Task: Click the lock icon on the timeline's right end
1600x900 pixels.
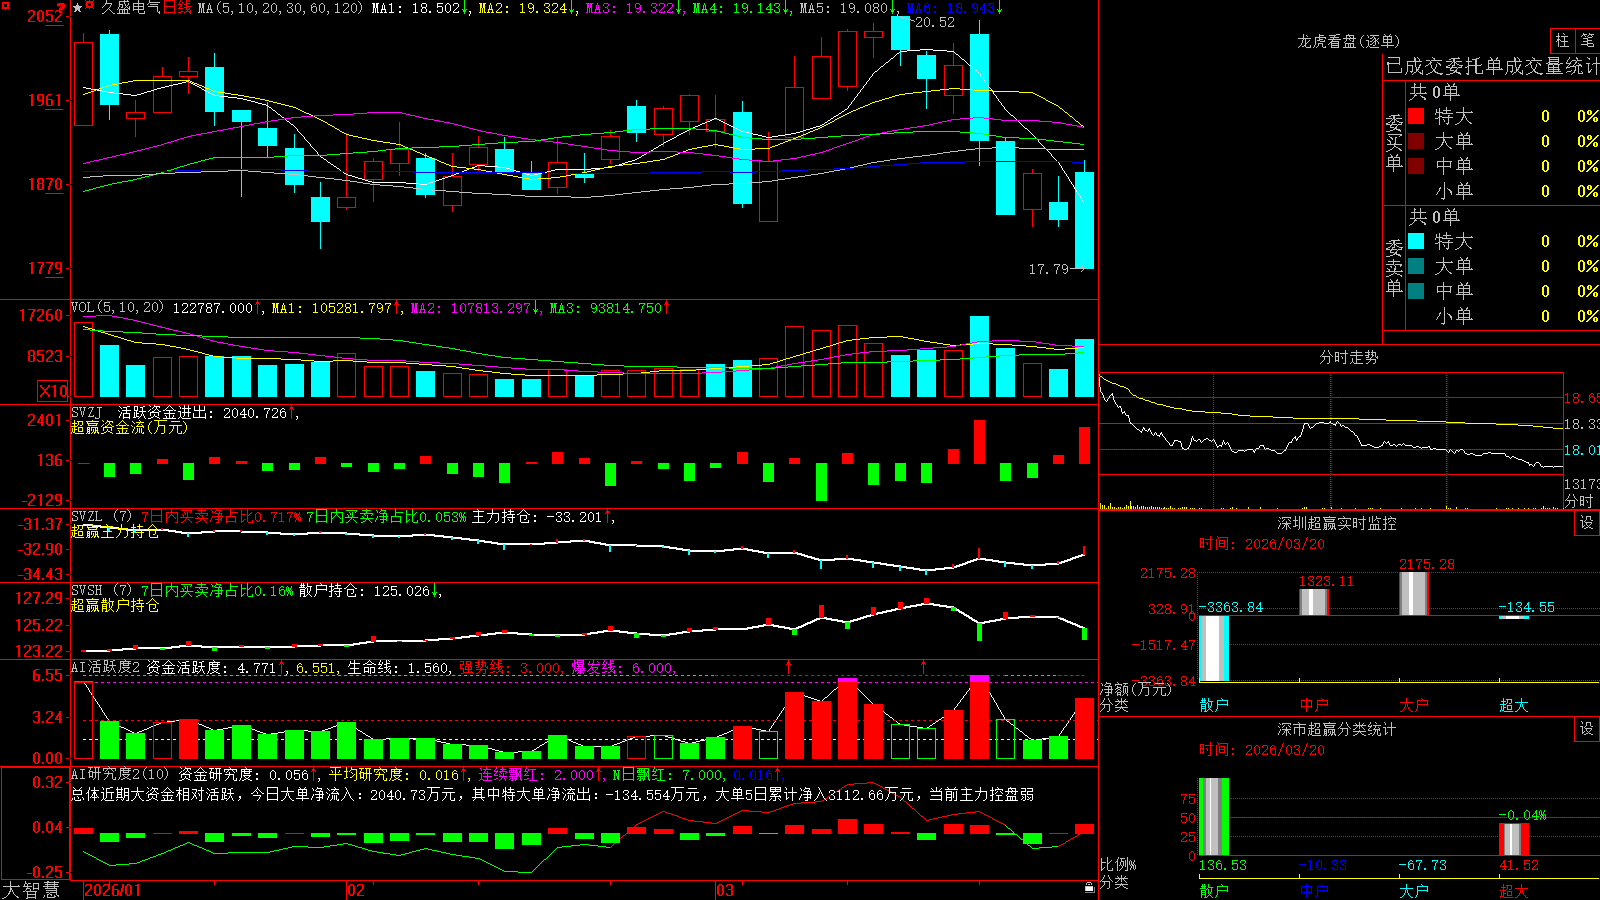Action: tap(1090, 888)
